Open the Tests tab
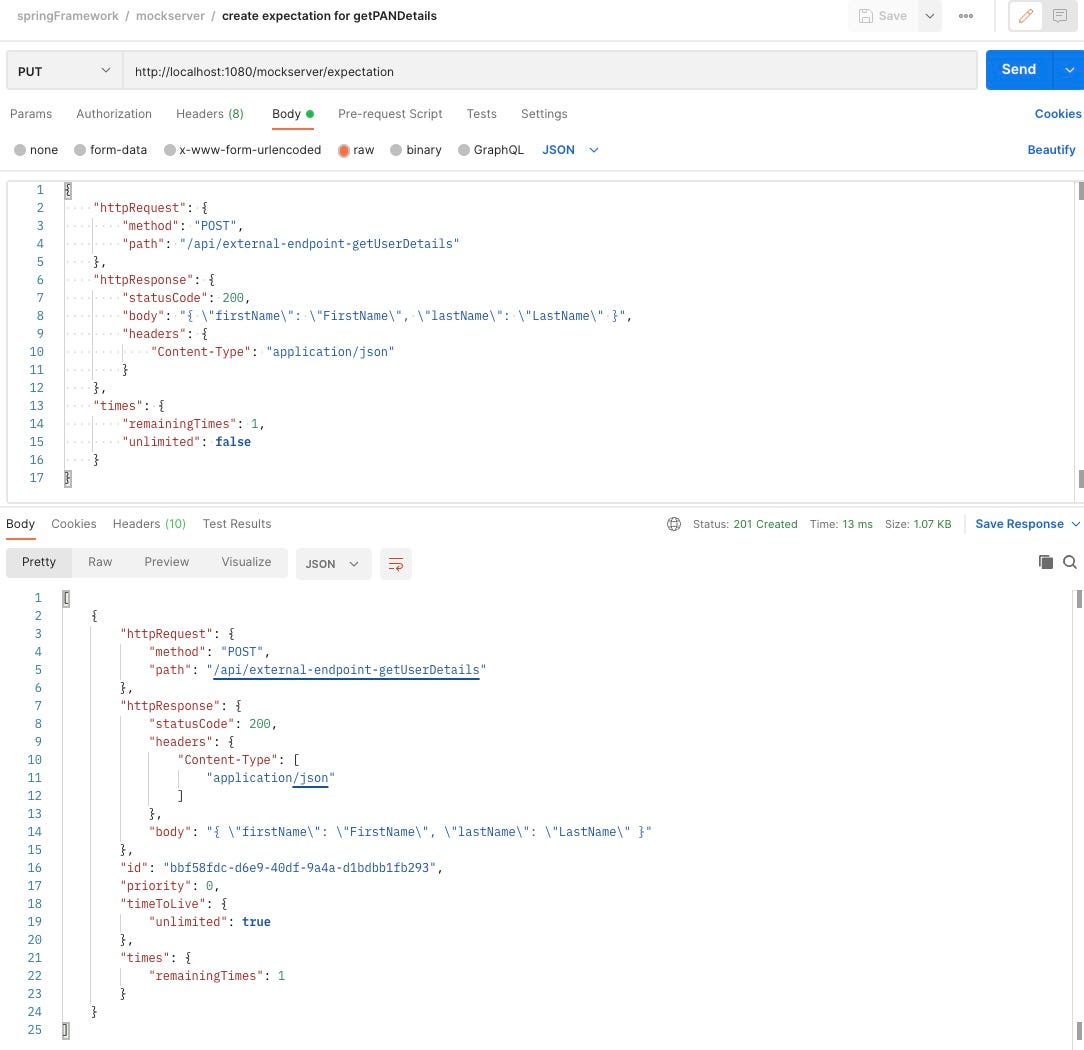This screenshot has width=1084, height=1050. [481, 114]
